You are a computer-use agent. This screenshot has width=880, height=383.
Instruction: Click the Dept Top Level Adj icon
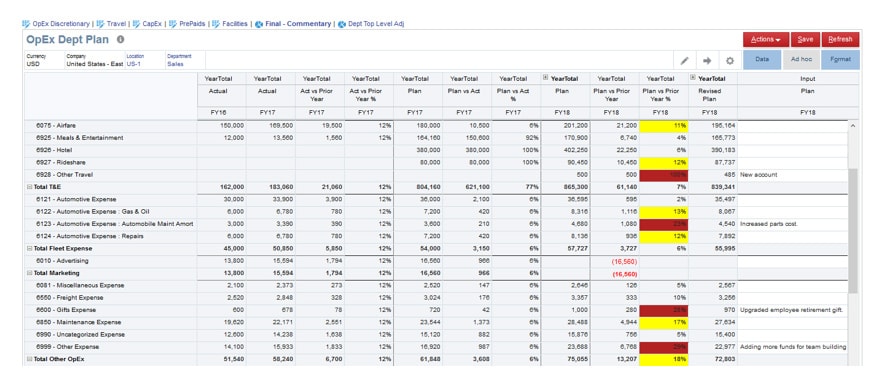tap(342, 24)
